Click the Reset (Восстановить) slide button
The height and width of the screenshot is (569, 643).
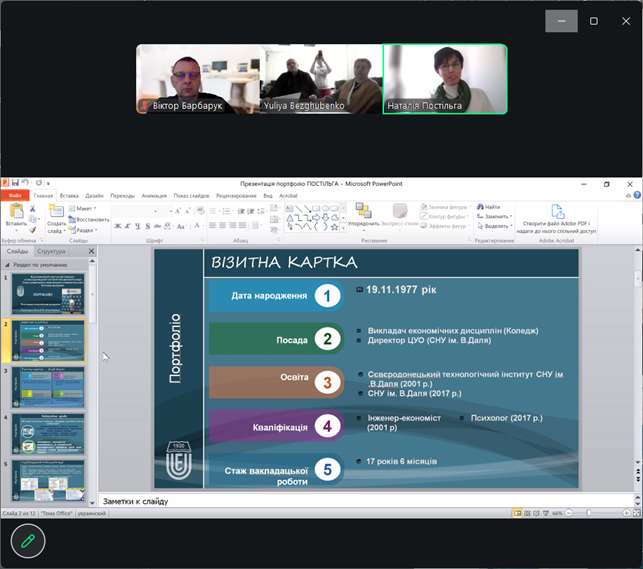89,220
